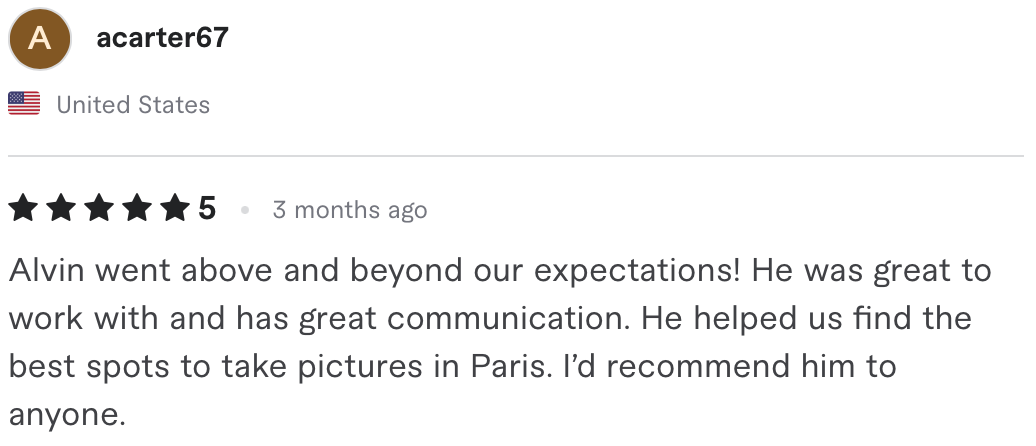Viewport: 1036px width, 446px height.
Task: Click the first rating star
Action: pos(23,208)
